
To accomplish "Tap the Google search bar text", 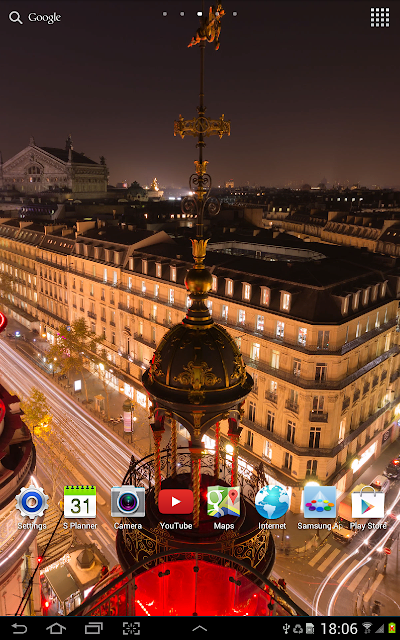I will 44,18.
